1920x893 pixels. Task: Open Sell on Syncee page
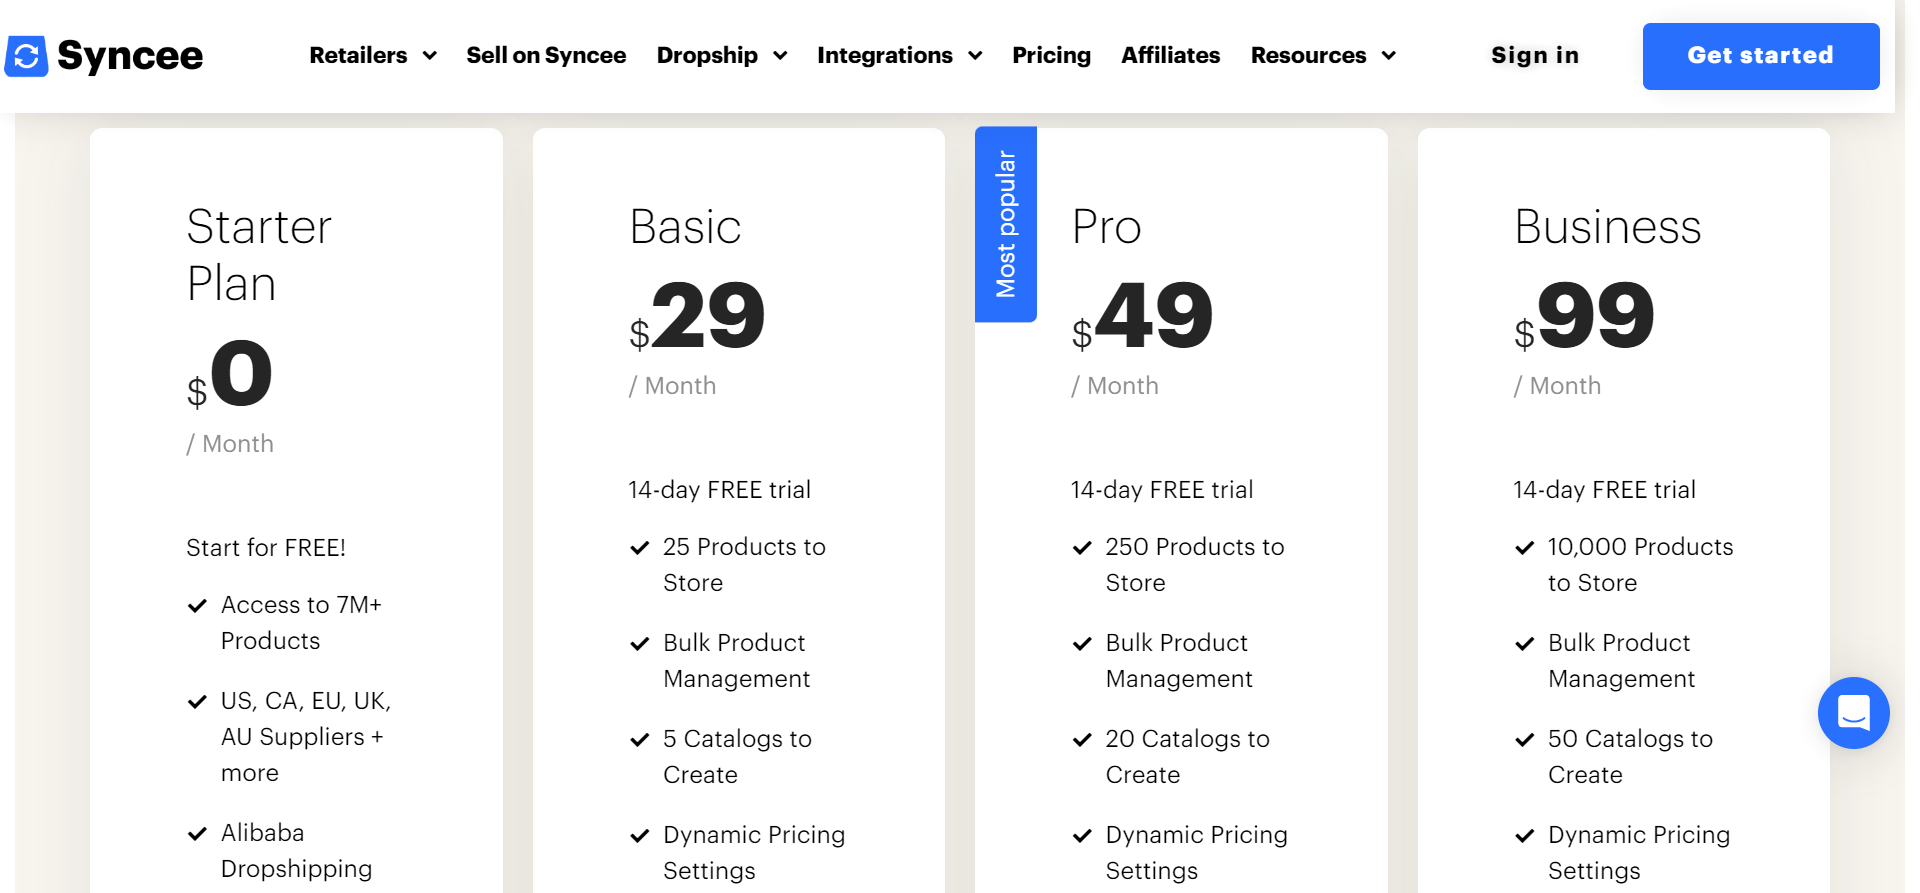tap(546, 56)
